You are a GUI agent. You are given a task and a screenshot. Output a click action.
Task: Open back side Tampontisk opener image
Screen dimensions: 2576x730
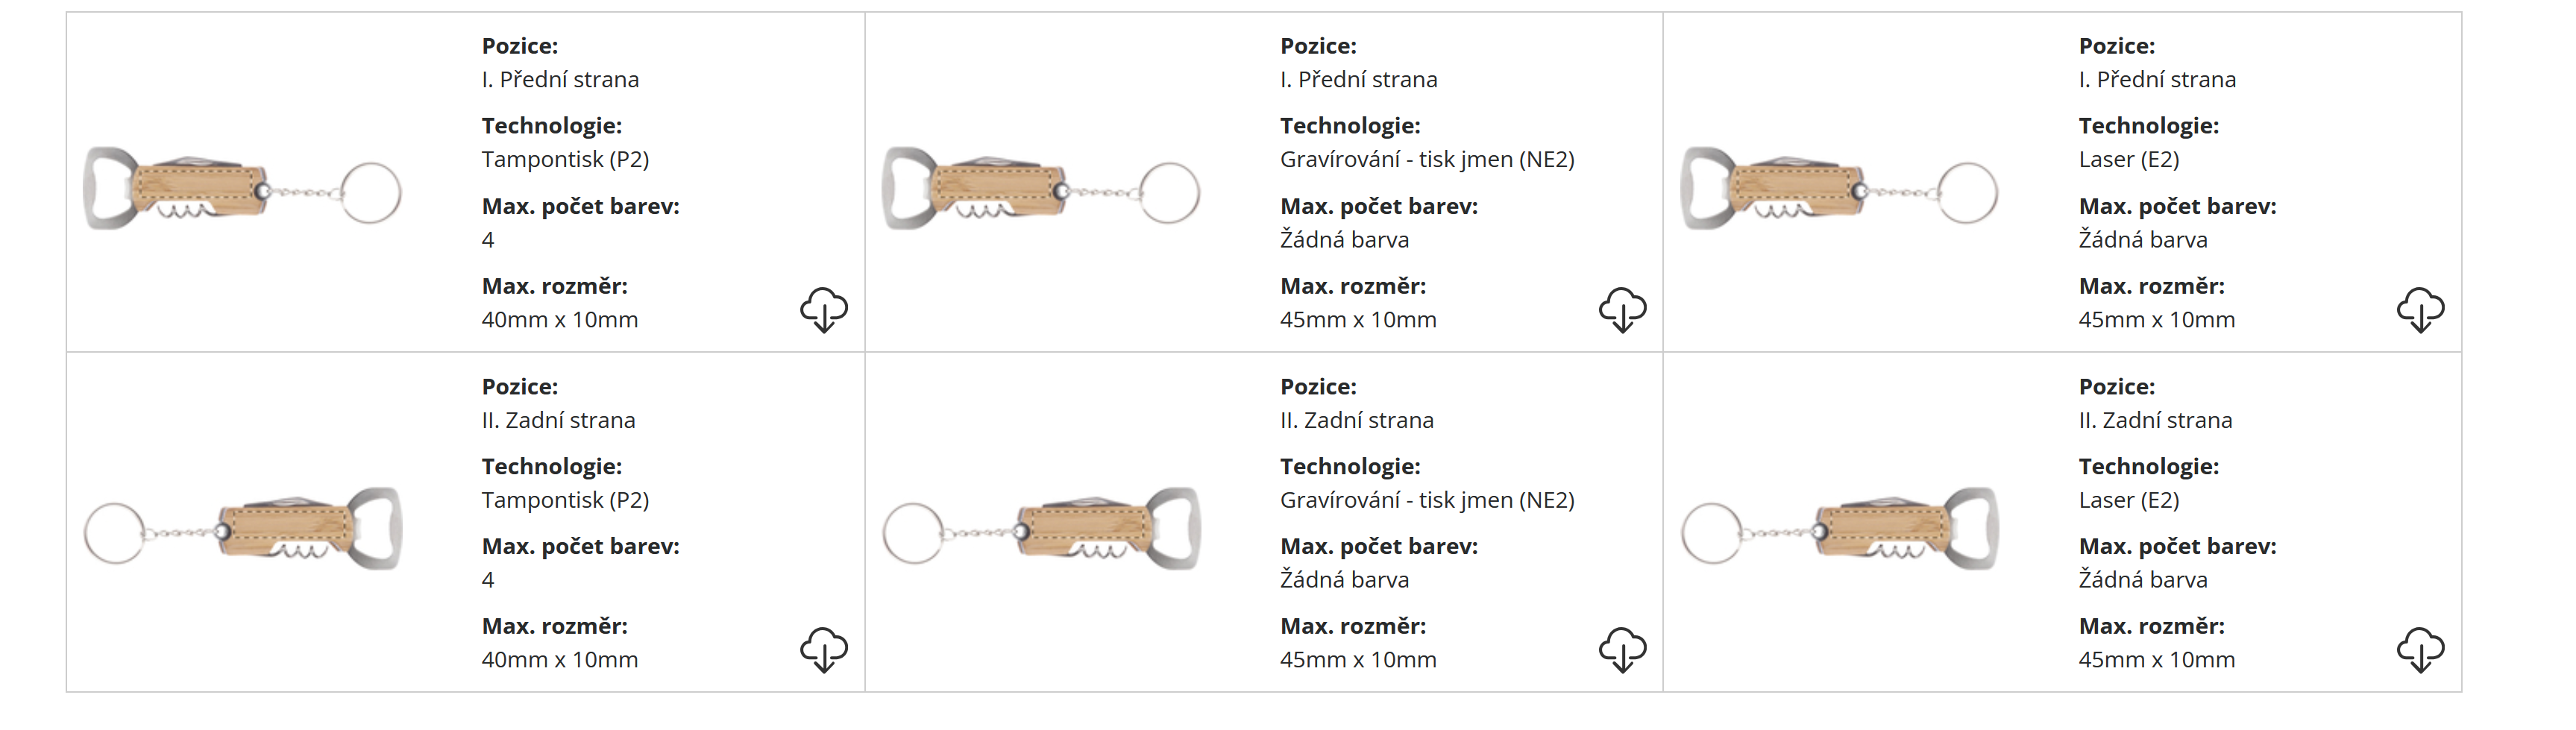tap(242, 529)
